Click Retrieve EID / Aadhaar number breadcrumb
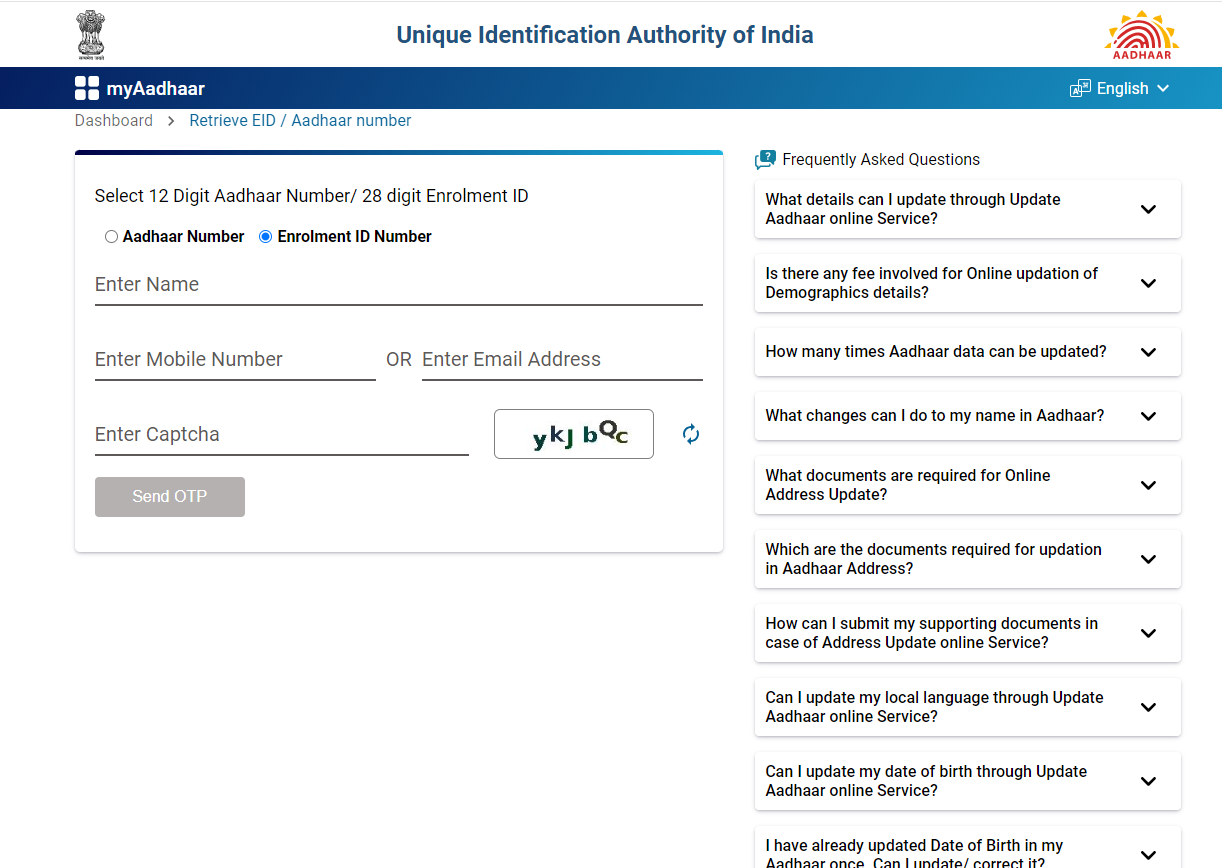The width and height of the screenshot is (1222, 868). tap(300, 121)
